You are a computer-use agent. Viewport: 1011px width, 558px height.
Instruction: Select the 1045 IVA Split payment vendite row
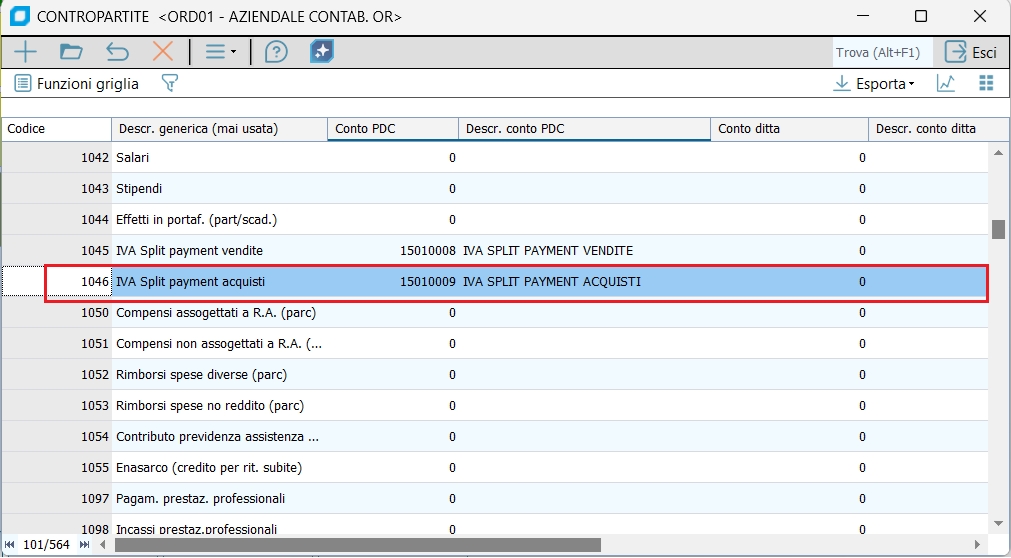click(495, 250)
